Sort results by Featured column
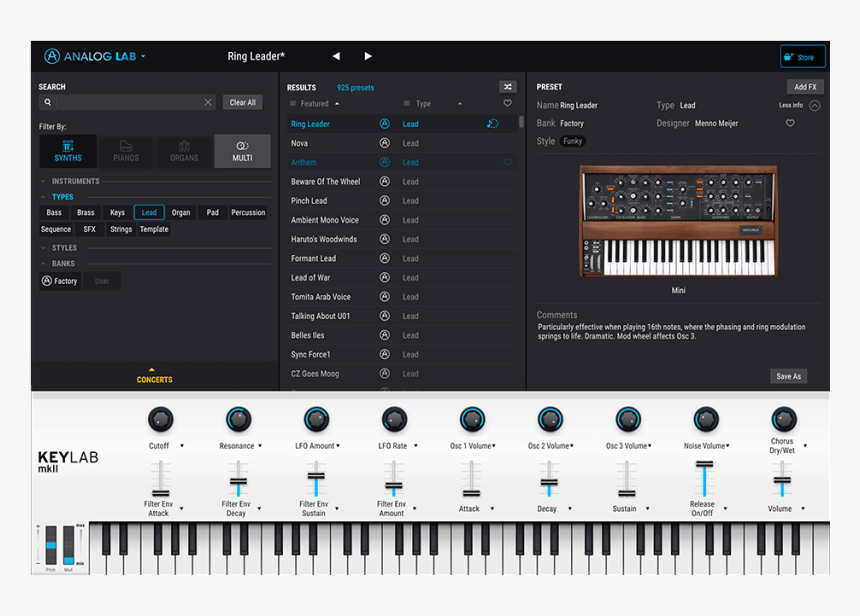Screen dimensions: 860x616 tap(315, 104)
